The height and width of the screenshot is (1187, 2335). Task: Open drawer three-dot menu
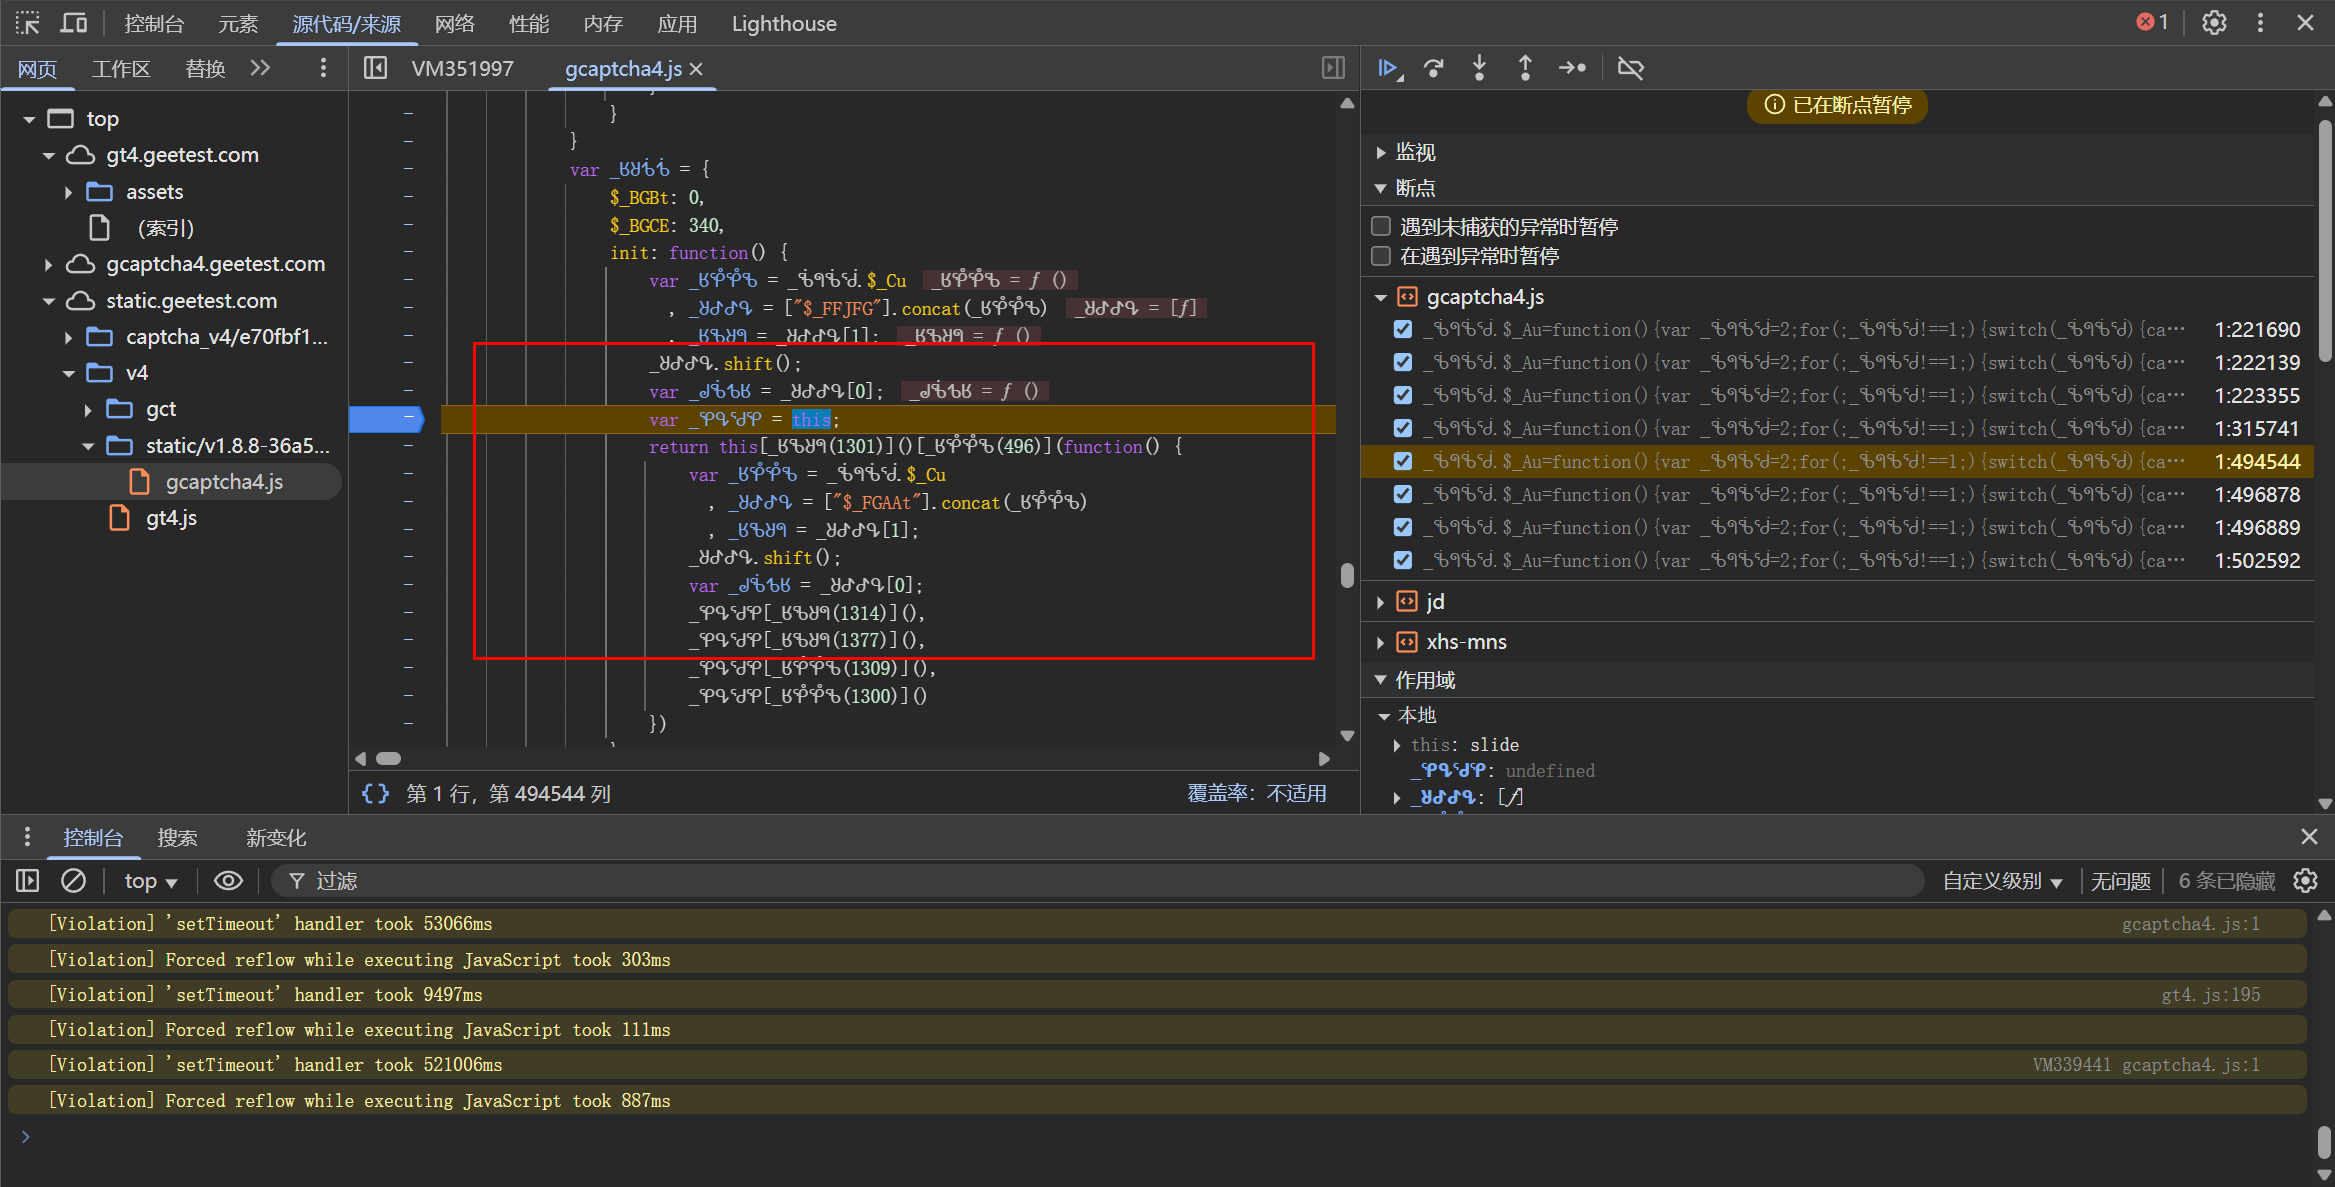[27, 837]
